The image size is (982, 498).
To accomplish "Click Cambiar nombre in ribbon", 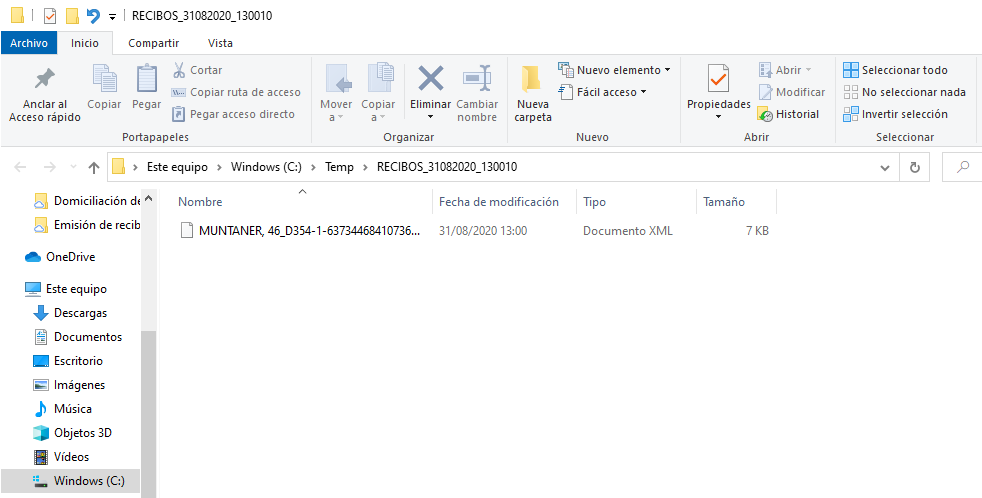I will click(477, 94).
